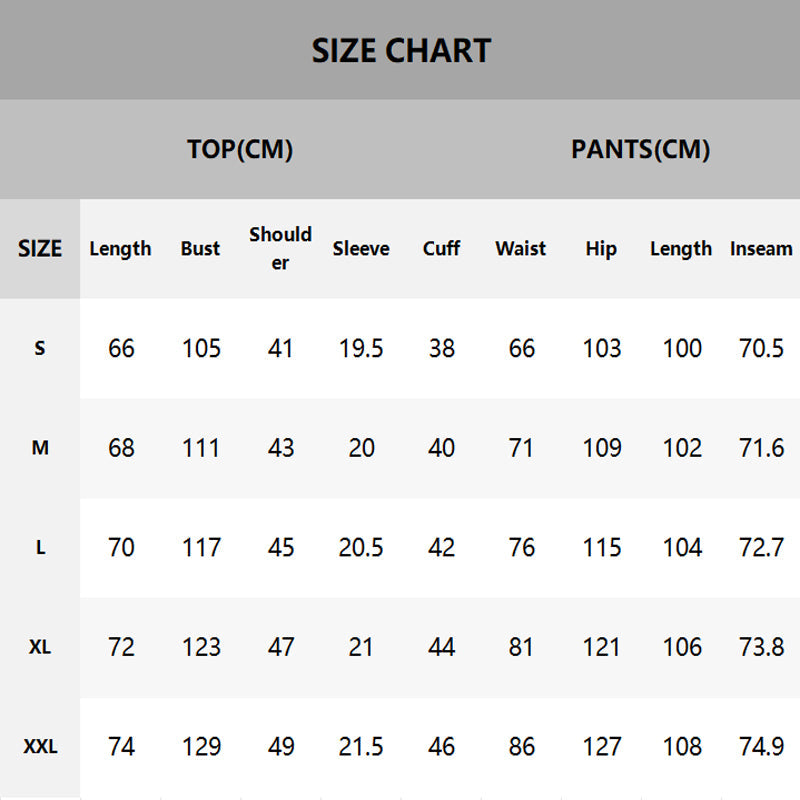This screenshot has height=800, width=800.
Task: Click the SIZE CHART title
Action: coord(401,50)
